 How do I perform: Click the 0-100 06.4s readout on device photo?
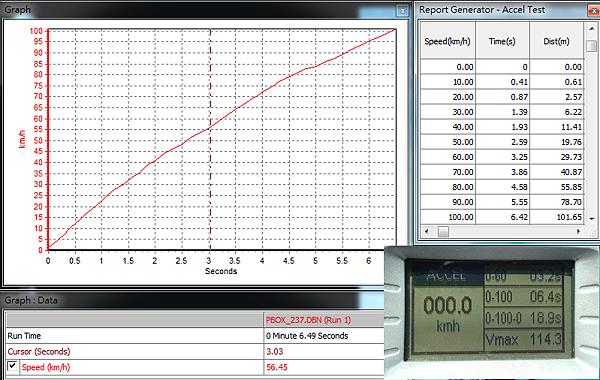[523, 297]
